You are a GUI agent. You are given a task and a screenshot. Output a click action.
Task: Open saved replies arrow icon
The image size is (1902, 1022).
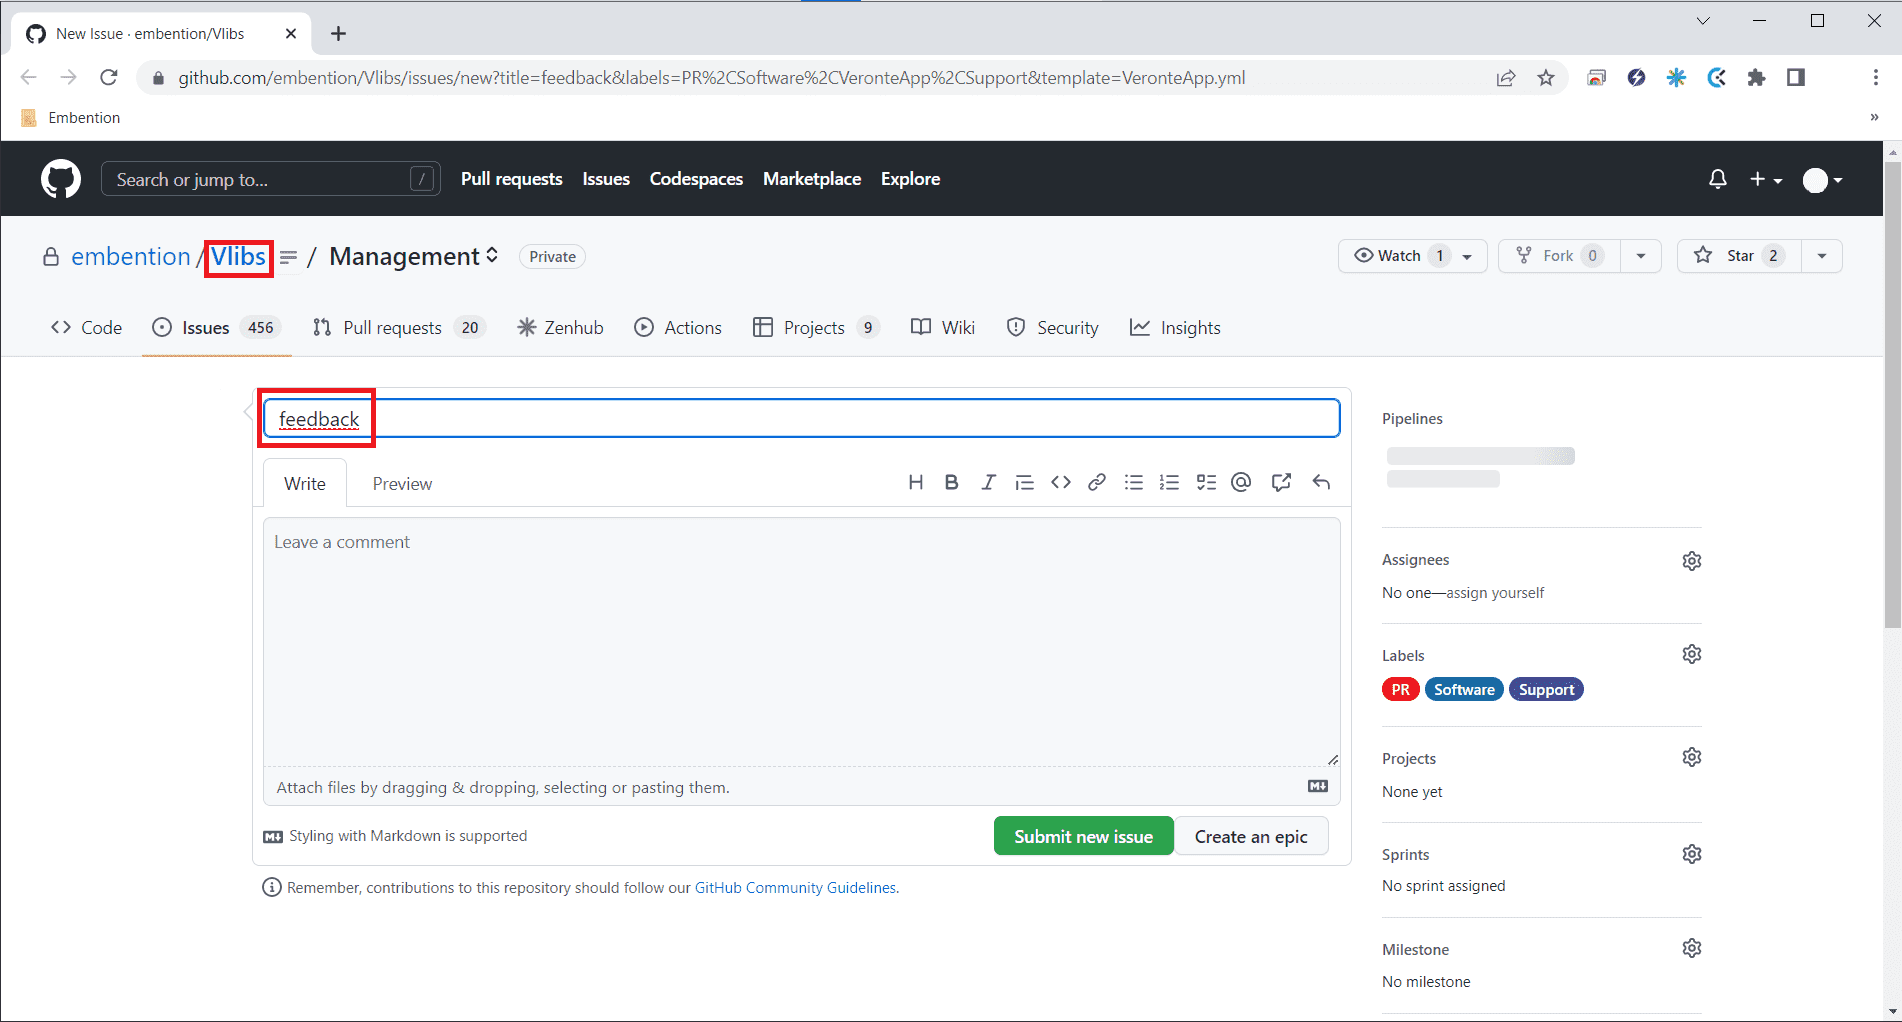point(1321,483)
